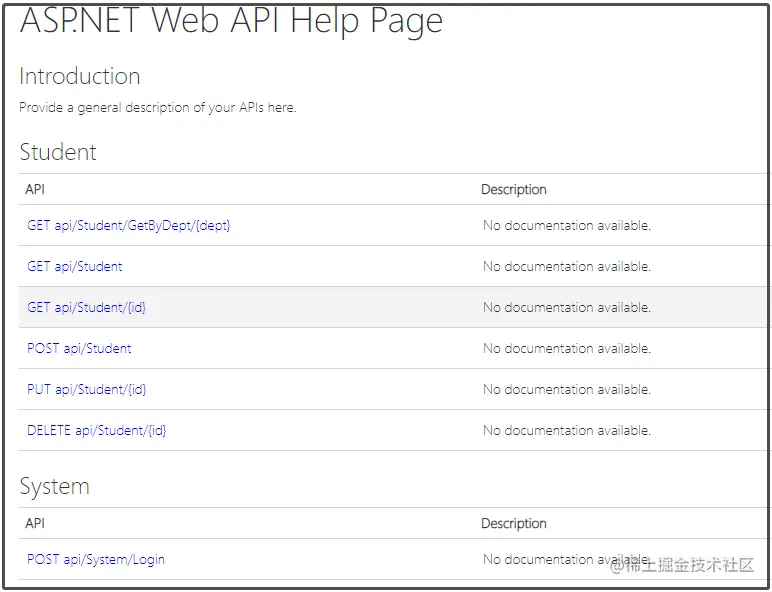Viewport: 772px width, 592px height.
Task: Open GET api/Student/{id} documentation link
Action: pos(87,307)
